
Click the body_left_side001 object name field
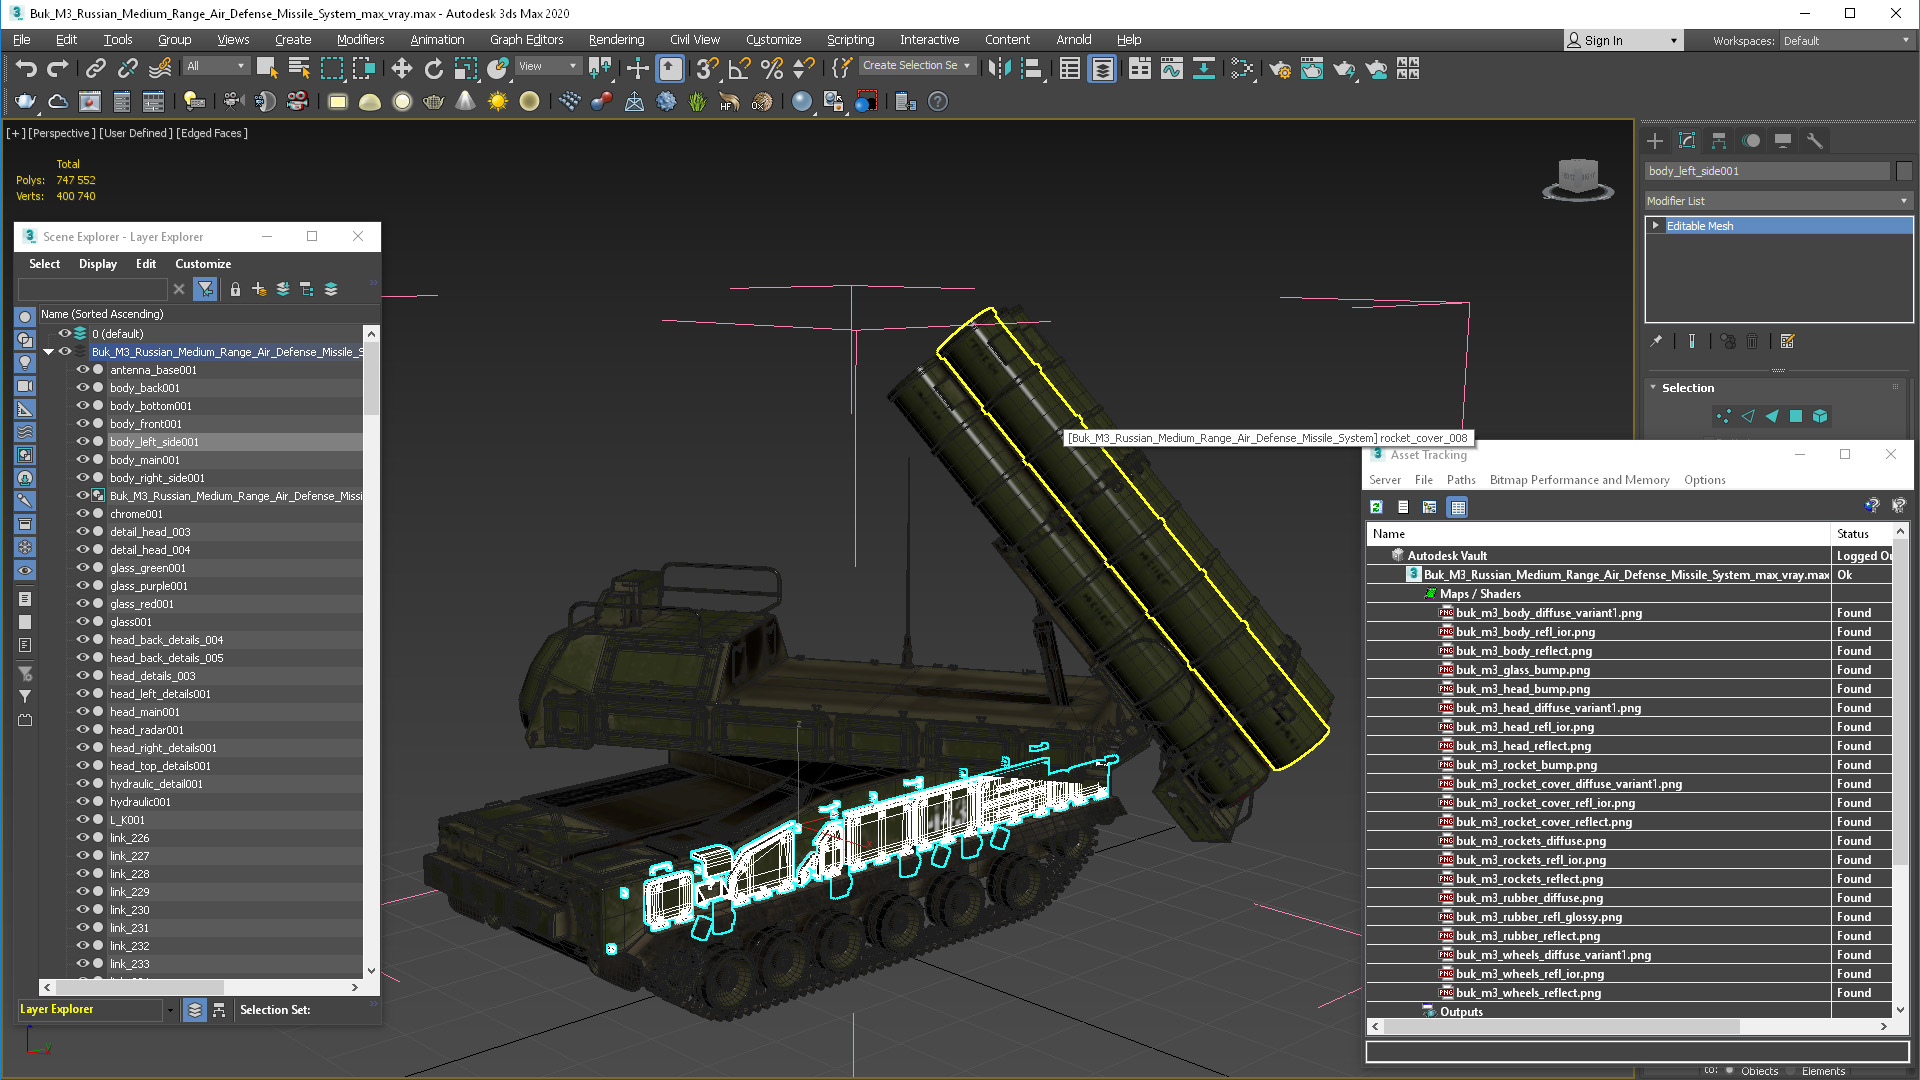pos(1767,171)
